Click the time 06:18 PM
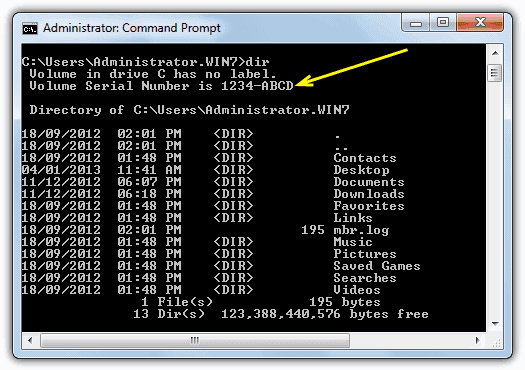The width and height of the screenshot is (525, 370). coord(149,194)
